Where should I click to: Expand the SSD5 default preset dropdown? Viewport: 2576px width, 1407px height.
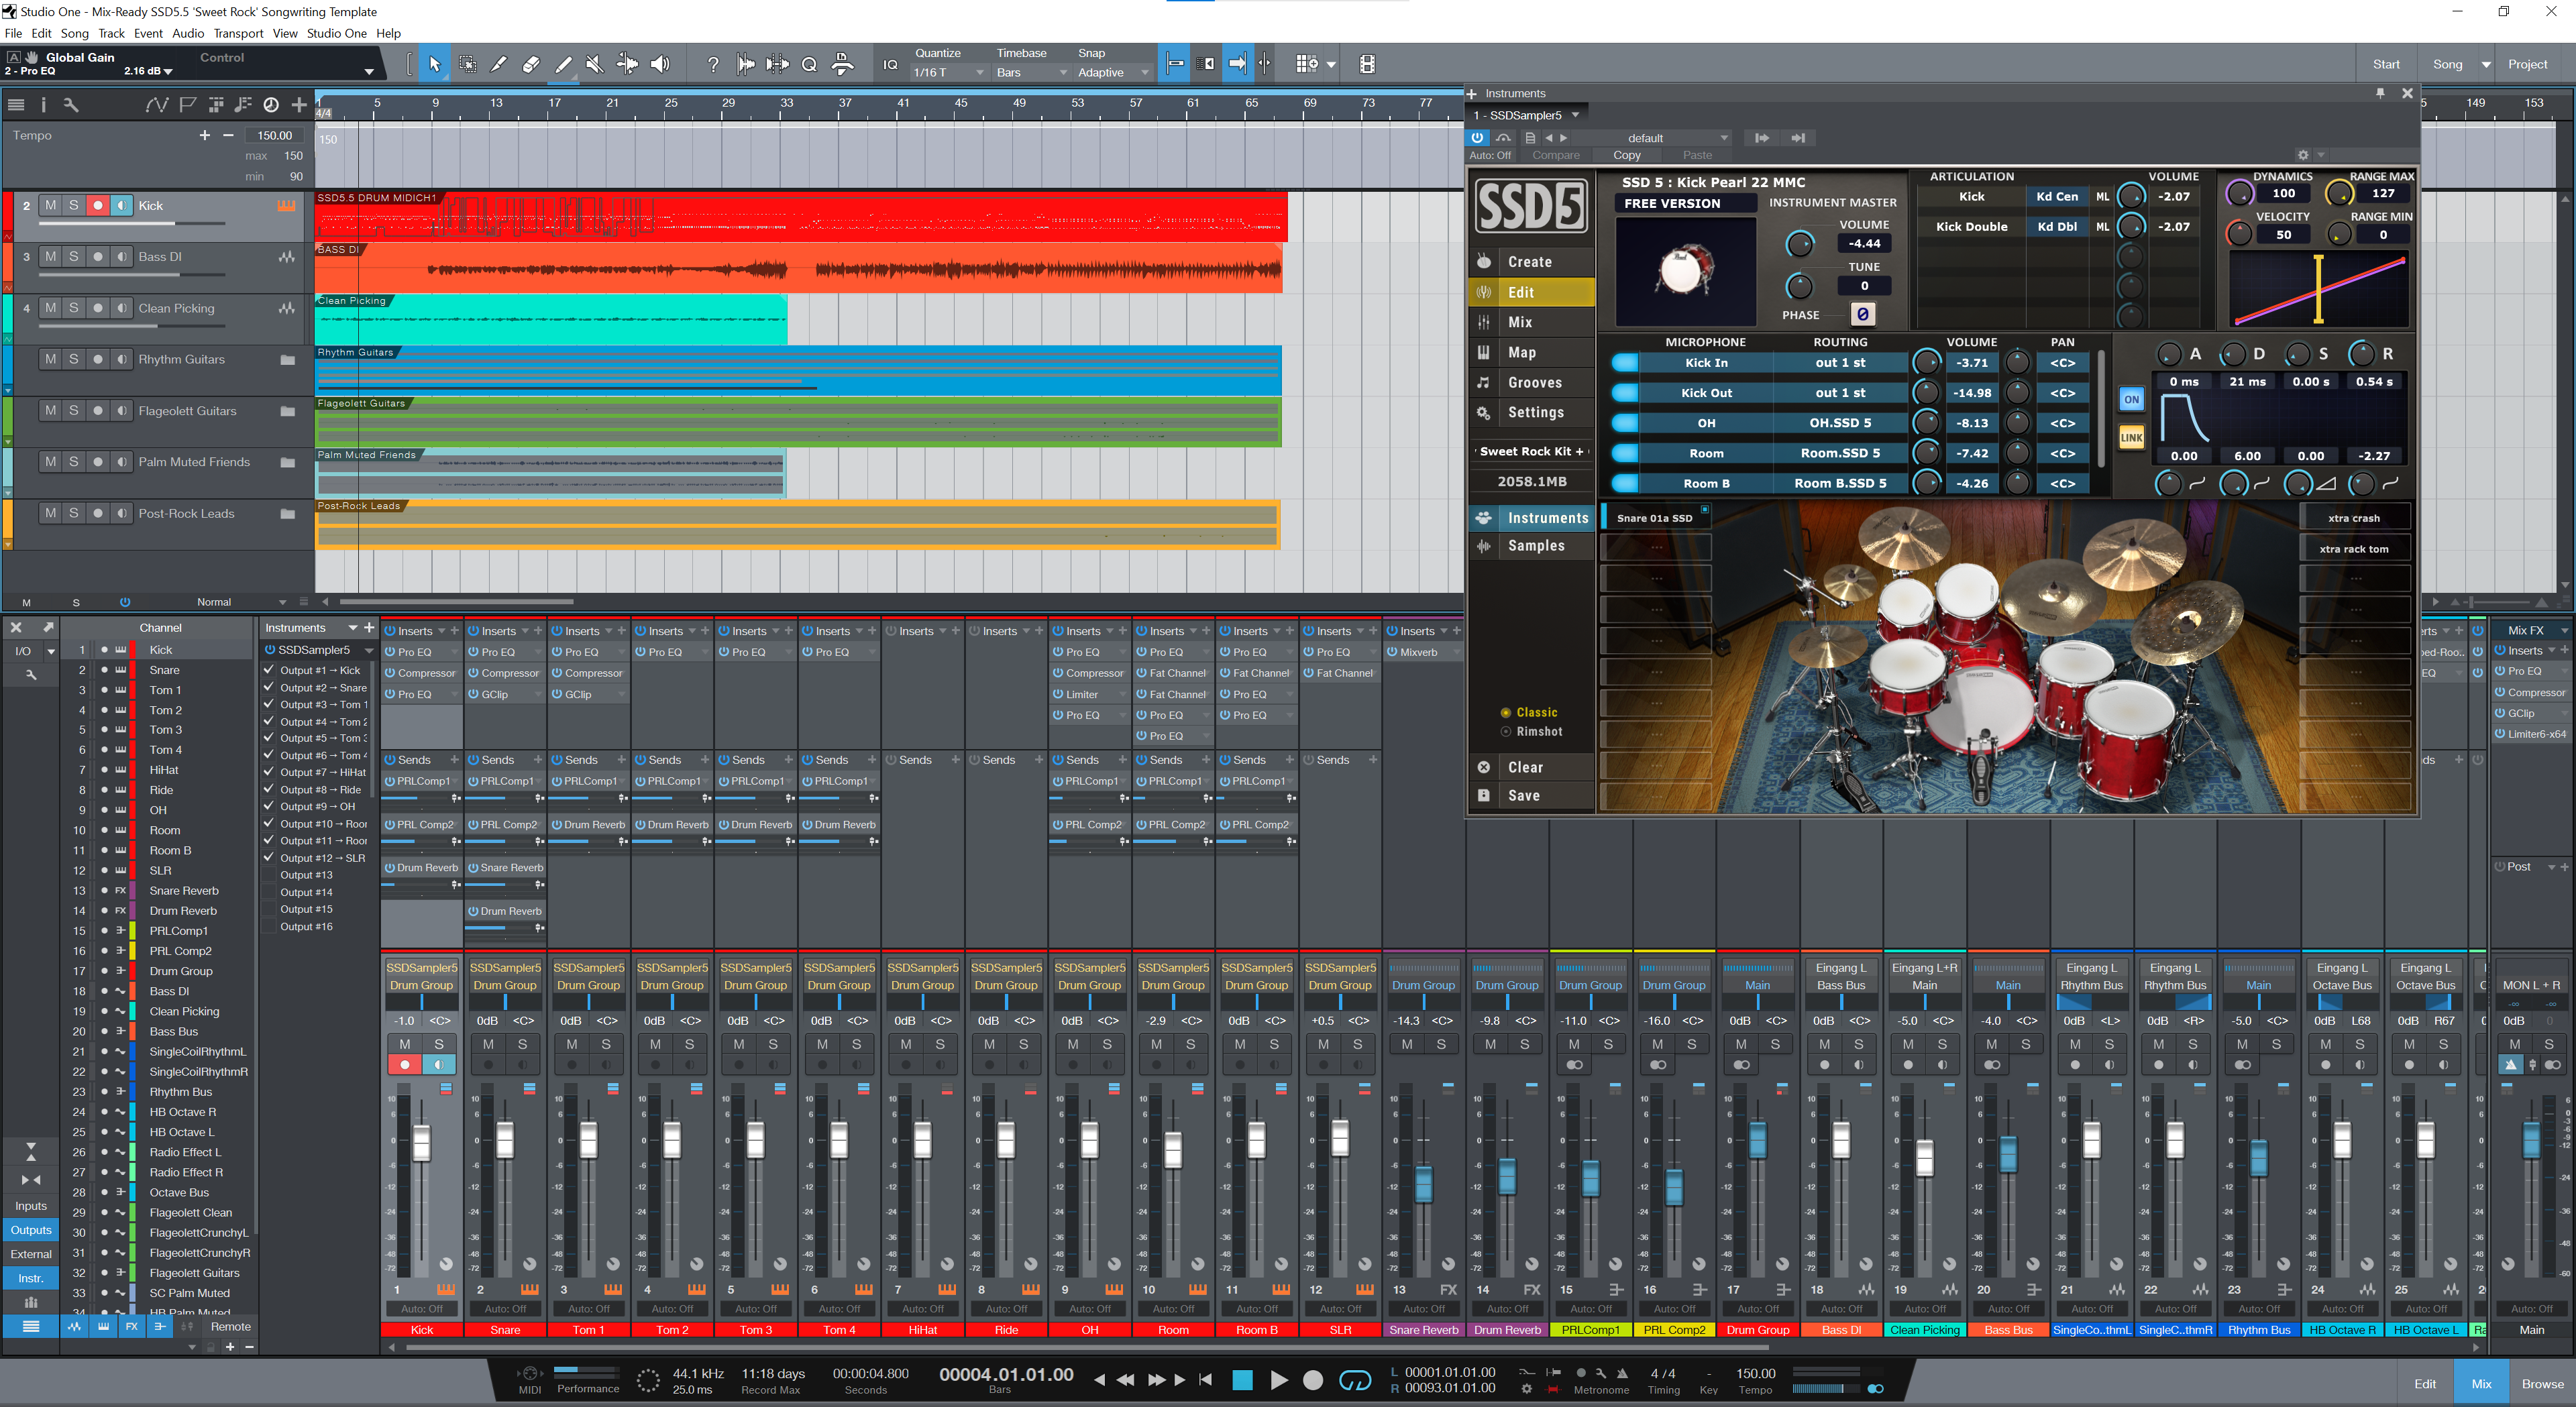click(x=1723, y=138)
